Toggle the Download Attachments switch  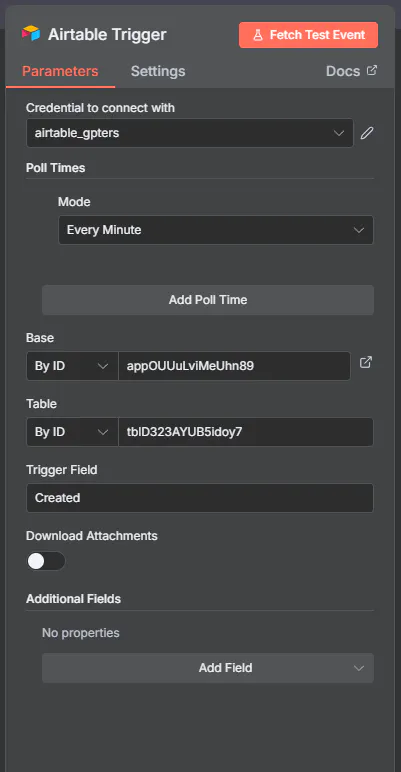pos(46,561)
